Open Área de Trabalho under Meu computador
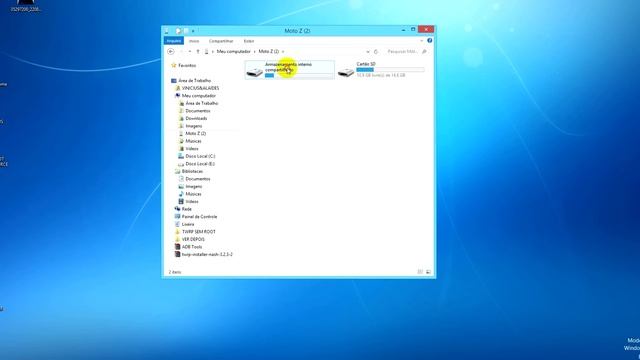 [x=202, y=103]
